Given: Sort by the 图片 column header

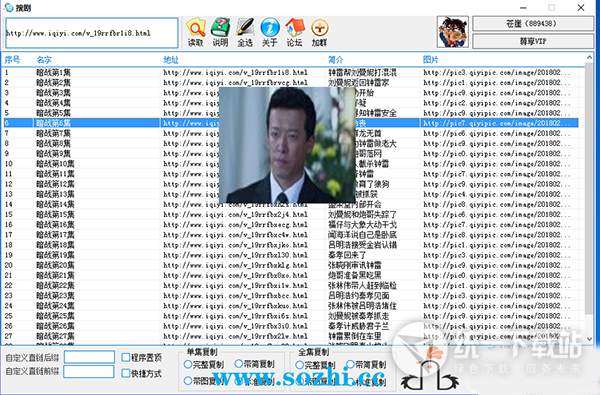Looking at the screenshot, I should point(430,60).
